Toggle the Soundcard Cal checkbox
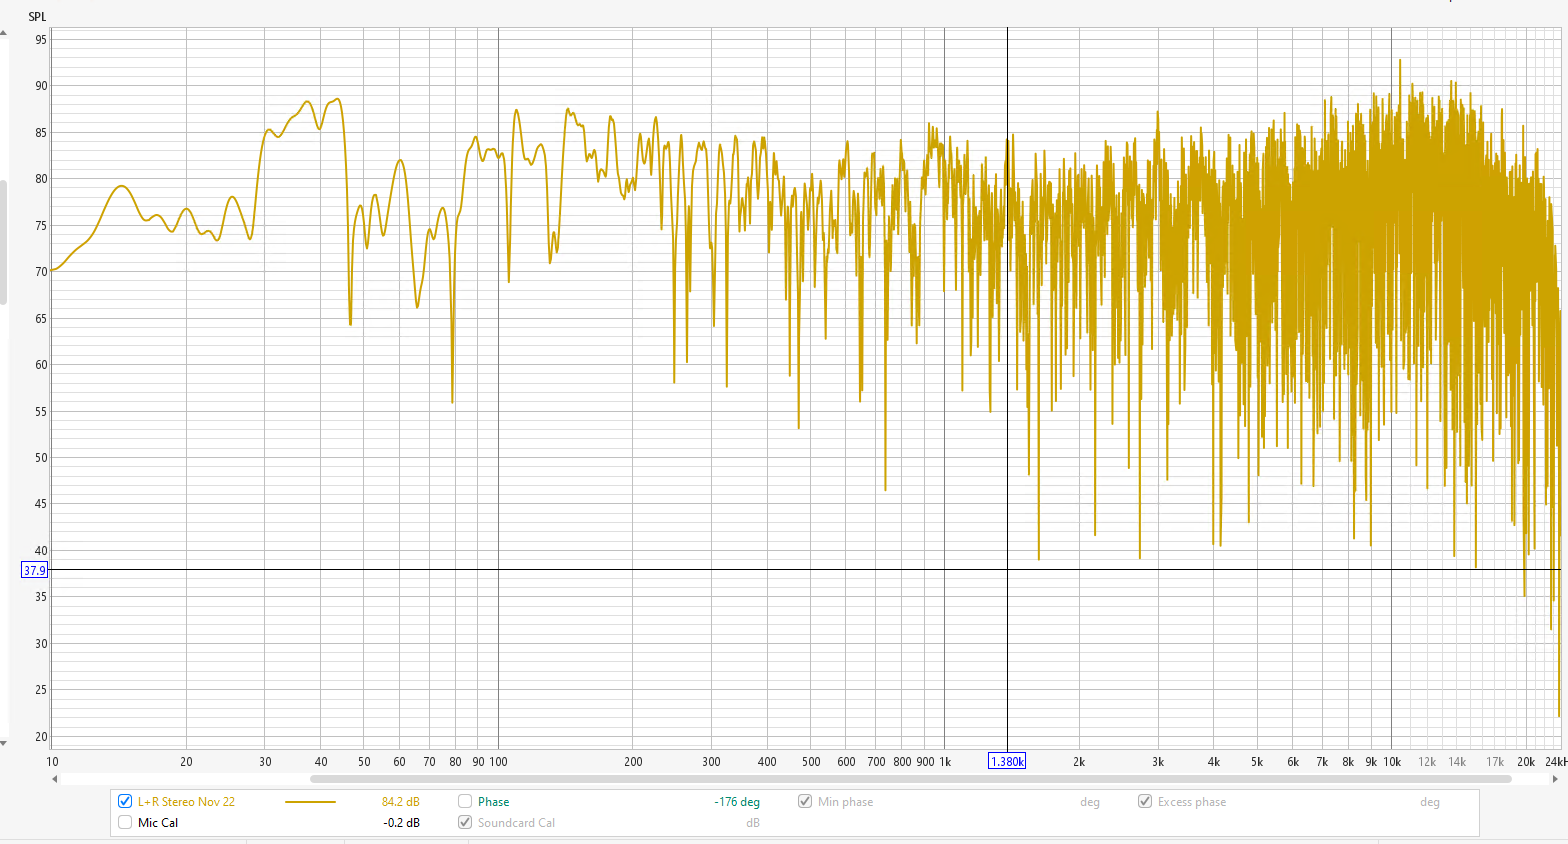1568x844 pixels. pos(465,822)
